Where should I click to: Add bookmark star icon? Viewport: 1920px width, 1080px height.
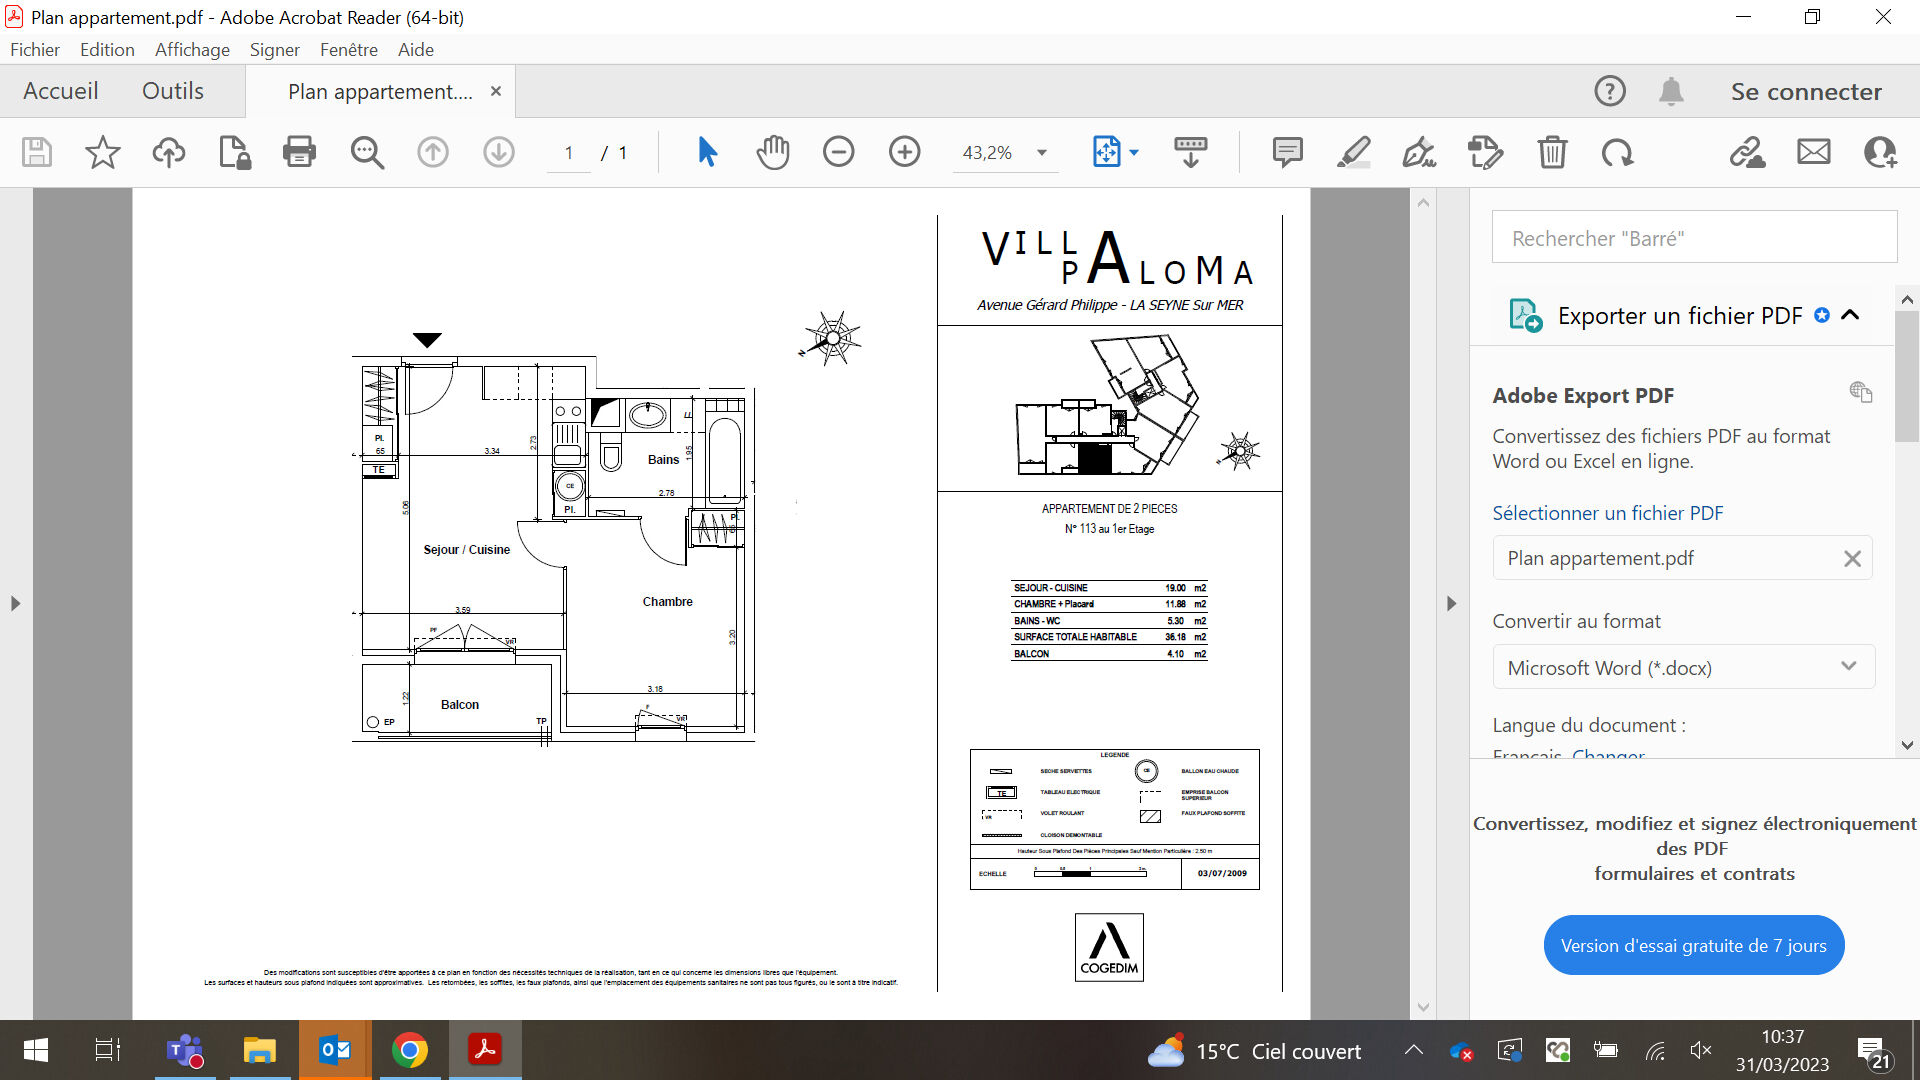point(102,152)
